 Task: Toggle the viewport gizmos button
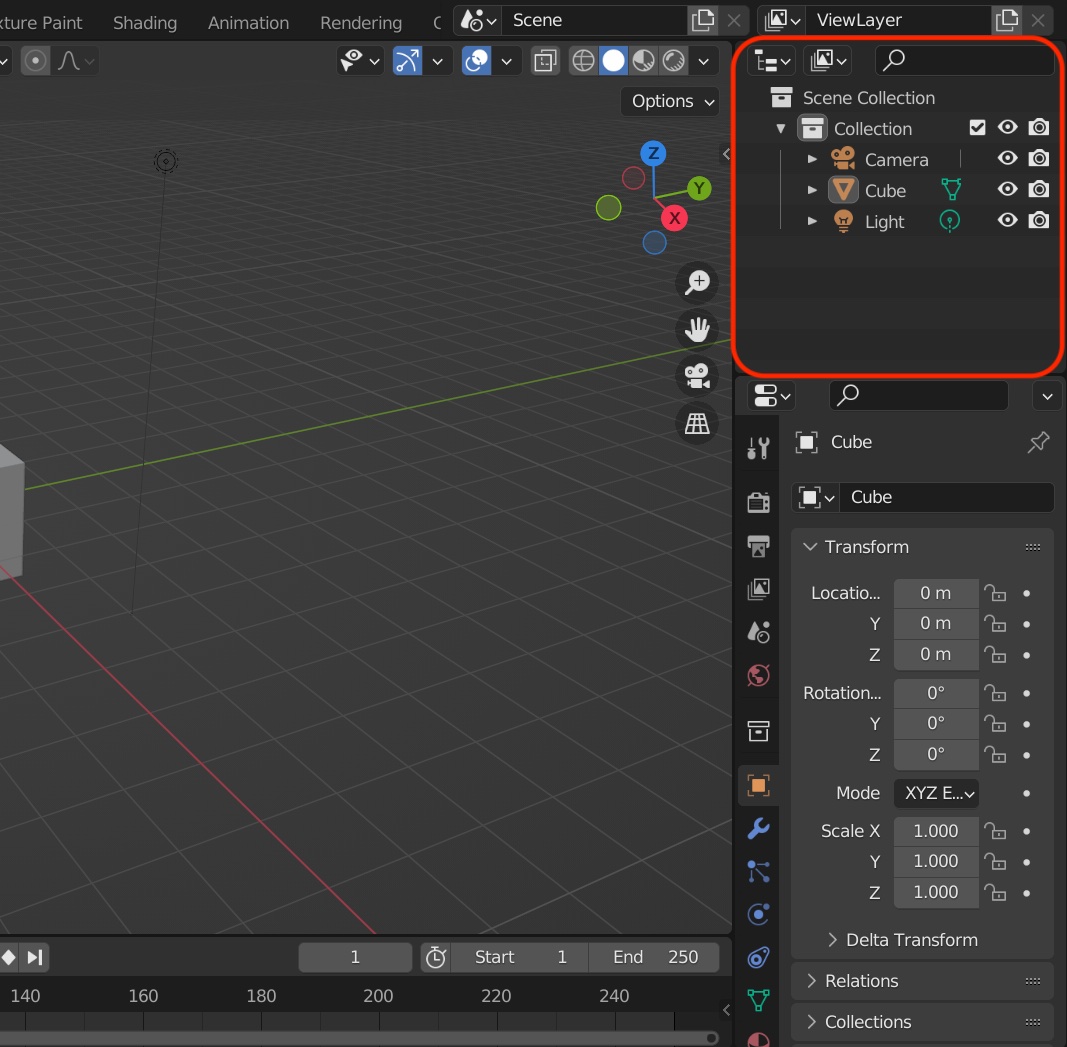407,61
